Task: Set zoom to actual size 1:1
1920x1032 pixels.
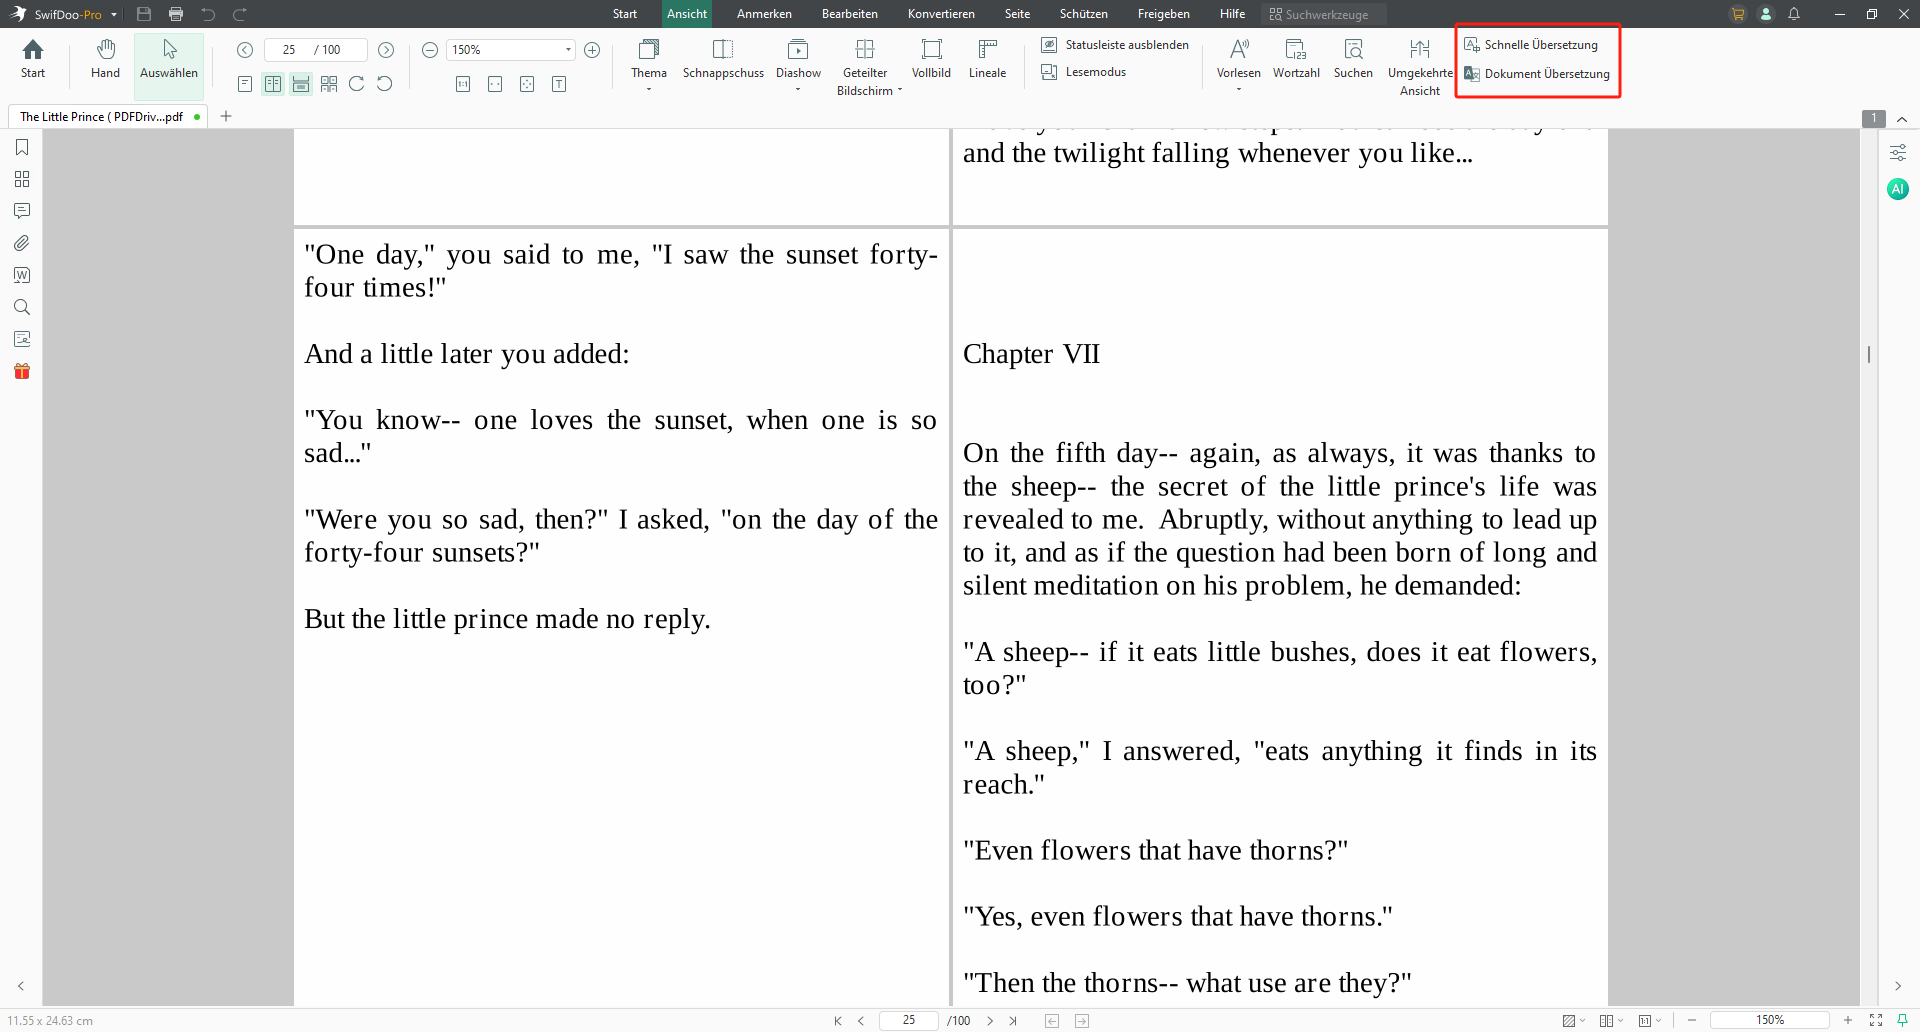Action: (x=463, y=84)
